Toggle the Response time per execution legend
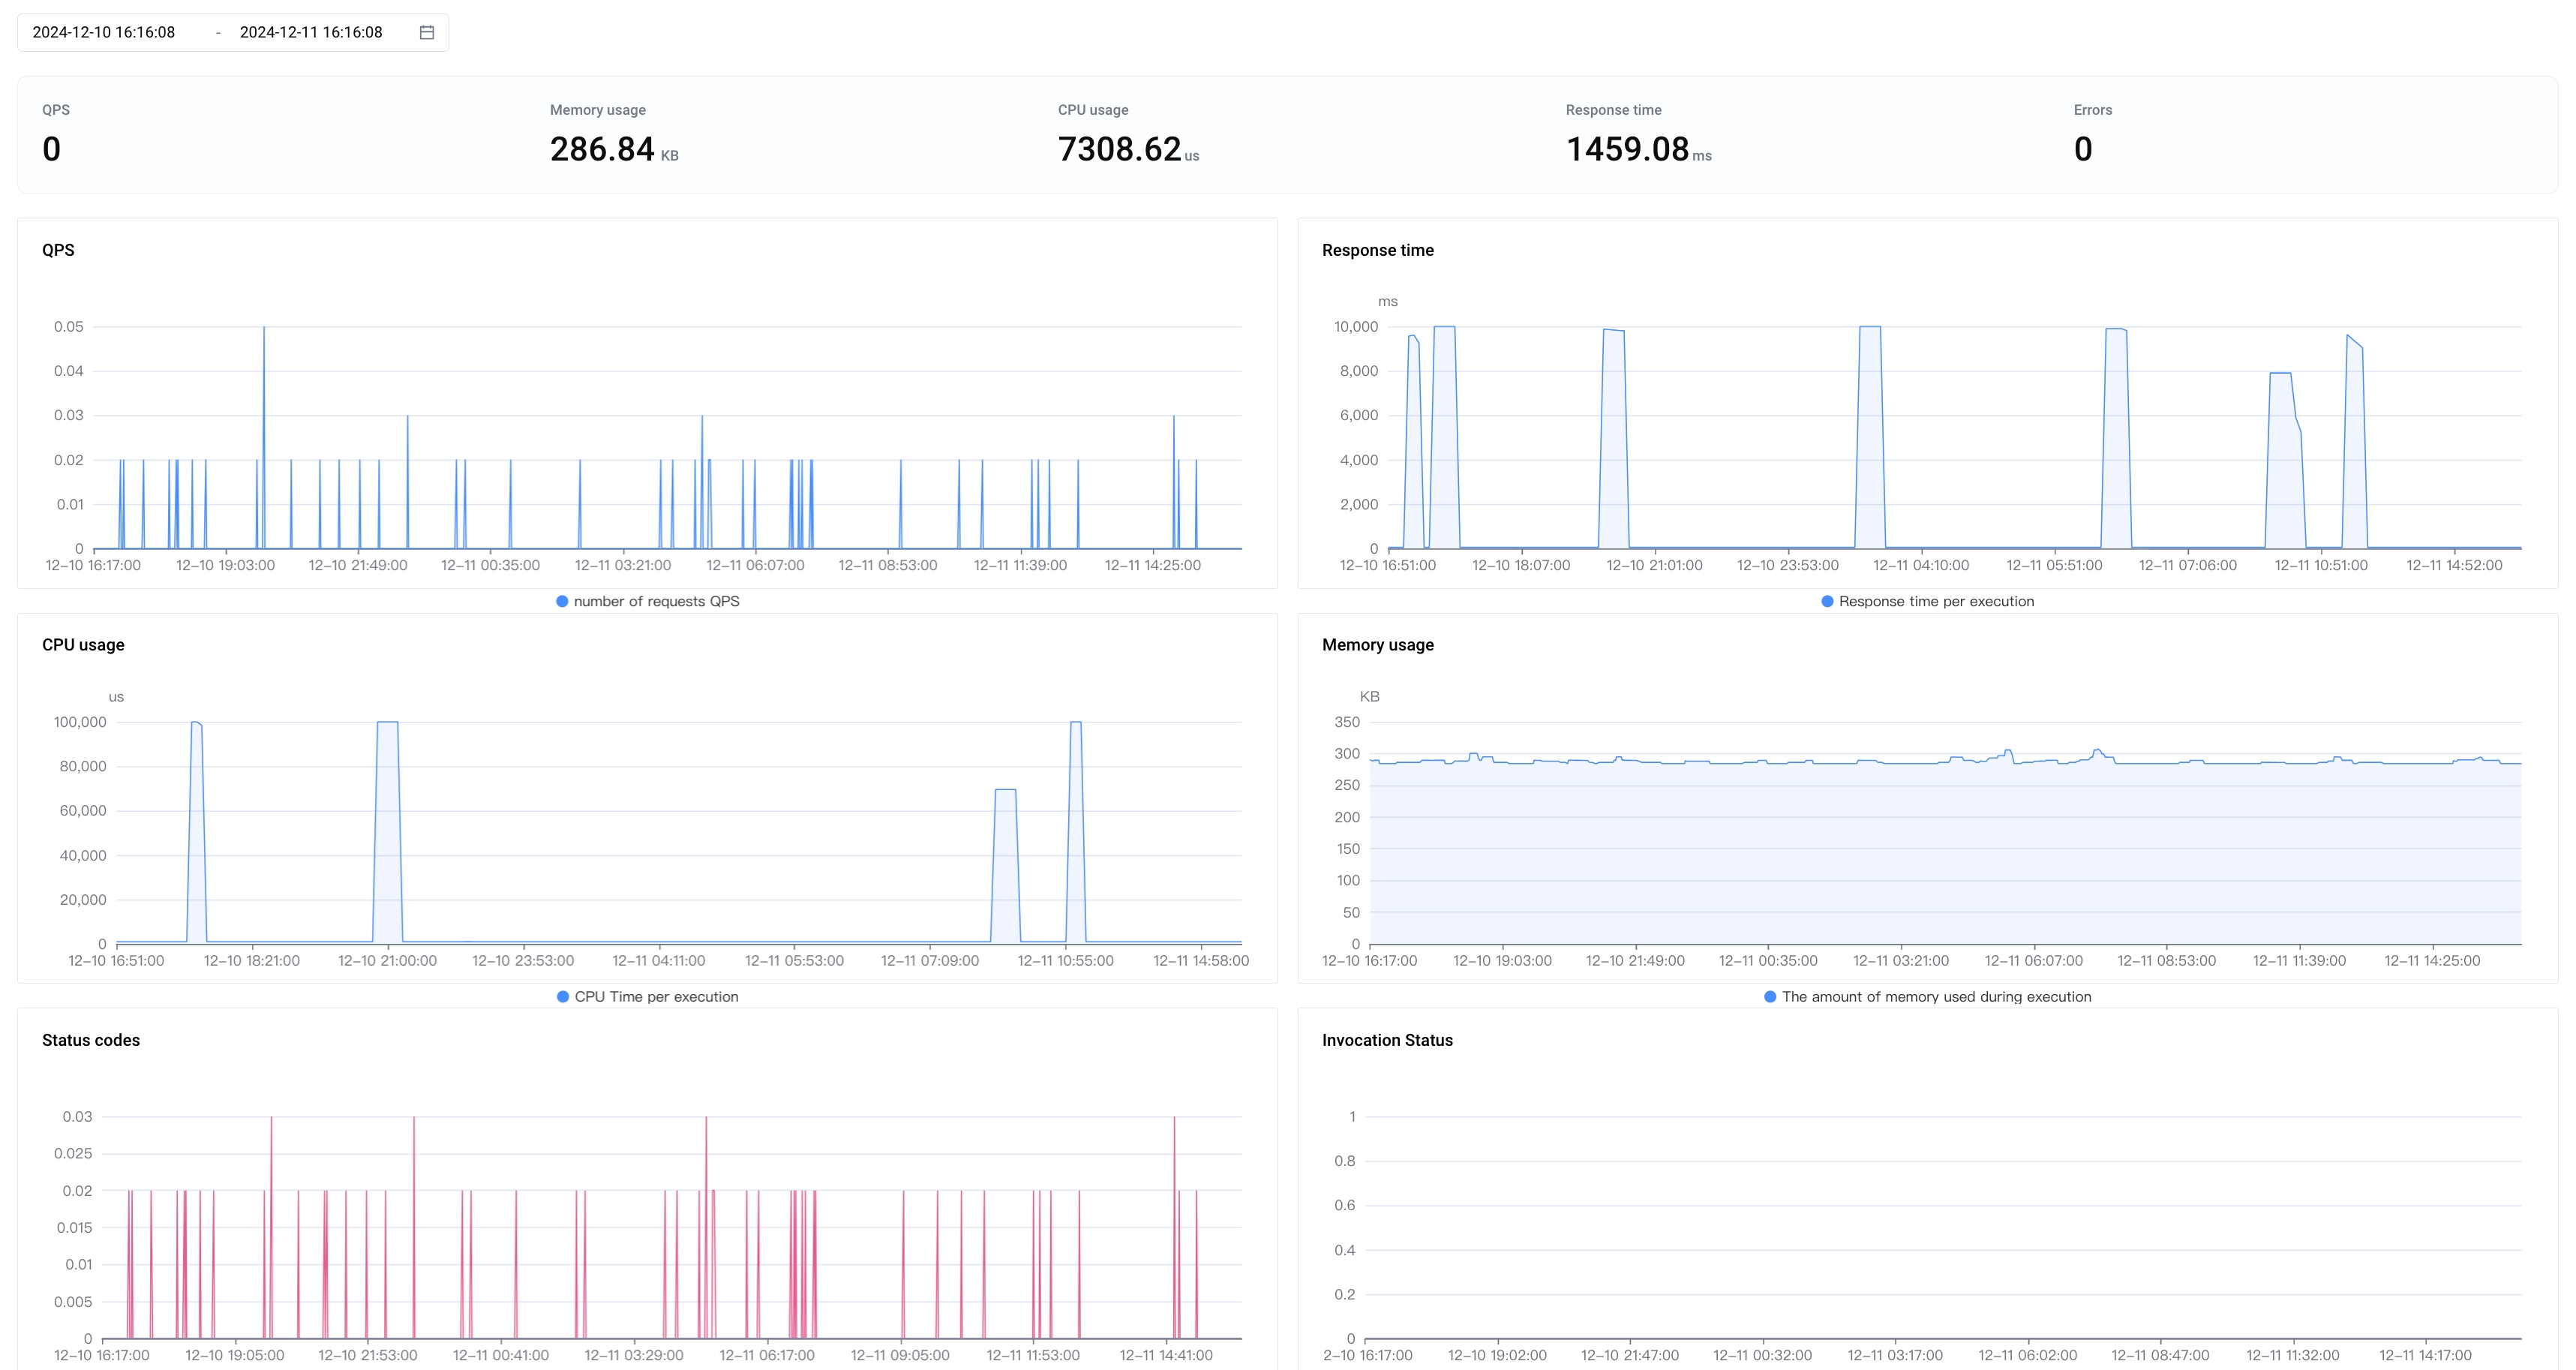2576x1370 pixels. click(x=1928, y=601)
